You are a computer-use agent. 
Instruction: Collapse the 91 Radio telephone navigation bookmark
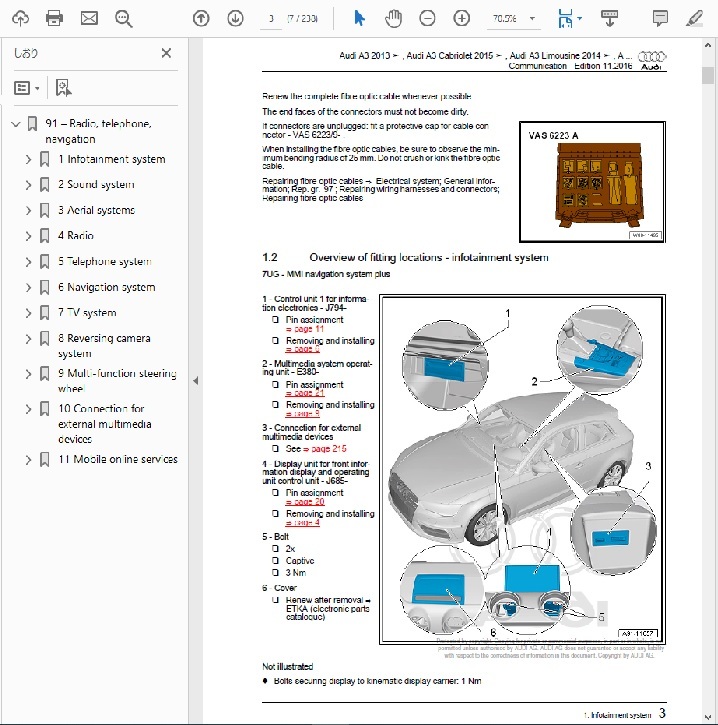[x=16, y=124]
